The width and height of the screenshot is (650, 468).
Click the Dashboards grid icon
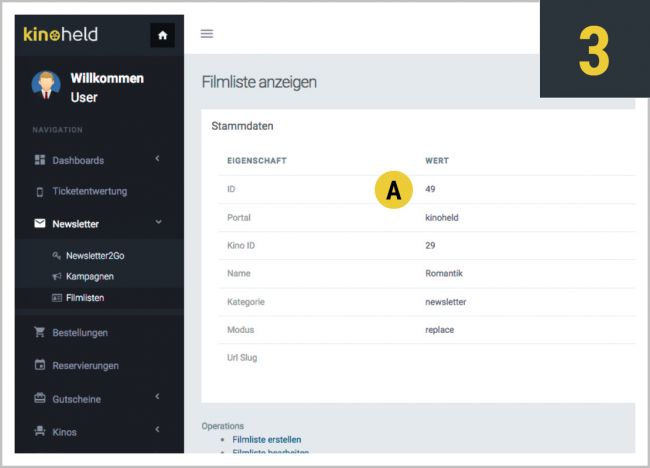coord(40,160)
